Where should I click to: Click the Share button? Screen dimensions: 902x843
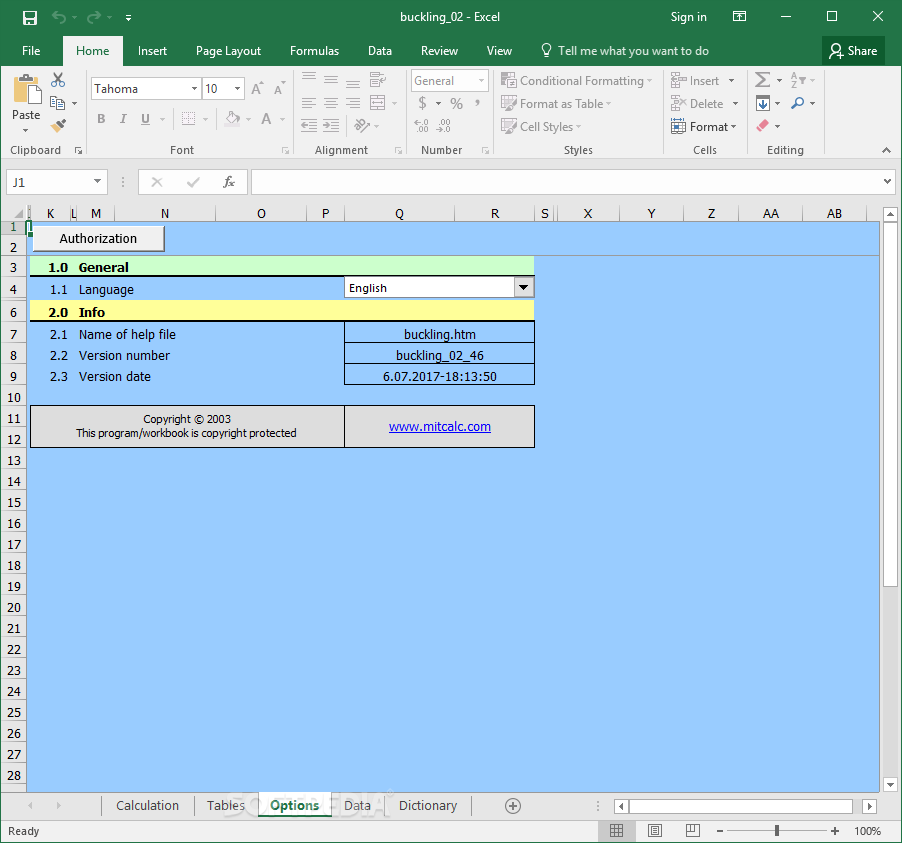point(853,51)
